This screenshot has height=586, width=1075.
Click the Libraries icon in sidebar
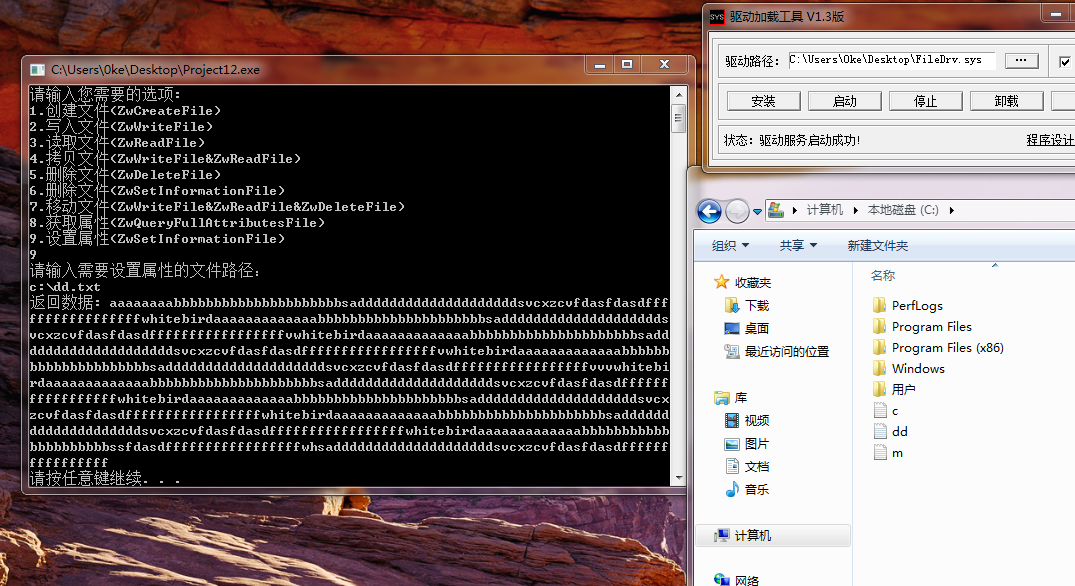[721, 398]
